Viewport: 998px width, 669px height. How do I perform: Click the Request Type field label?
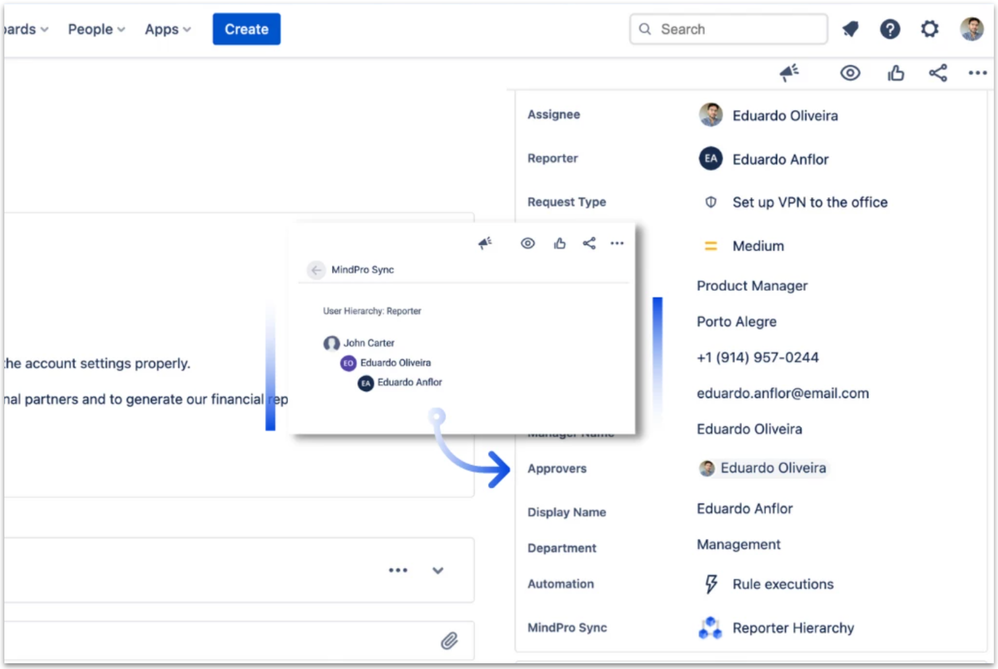(x=566, y=202)
